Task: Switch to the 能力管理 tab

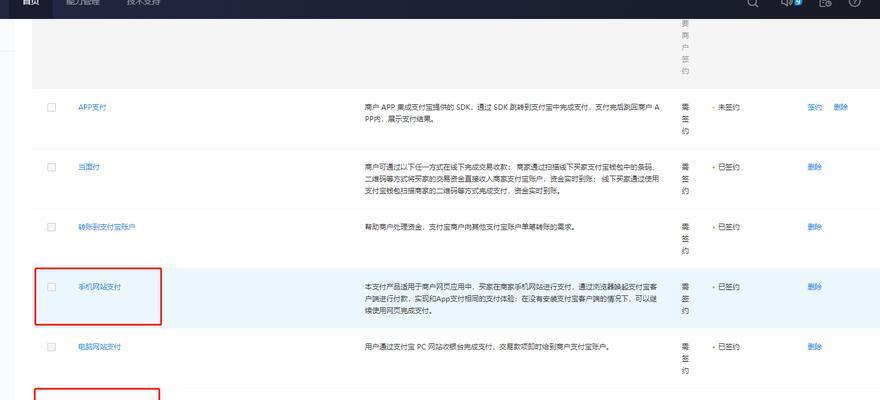Action: 84,2
